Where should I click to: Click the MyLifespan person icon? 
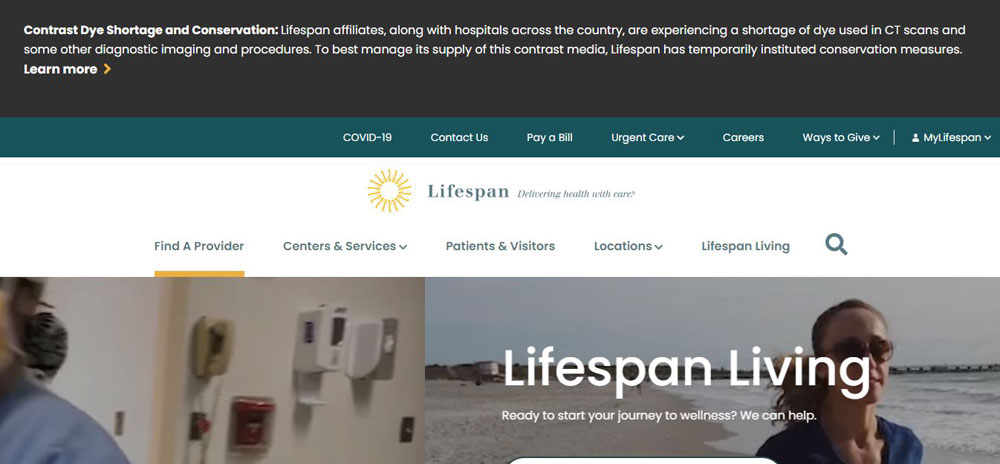point(915,138)
